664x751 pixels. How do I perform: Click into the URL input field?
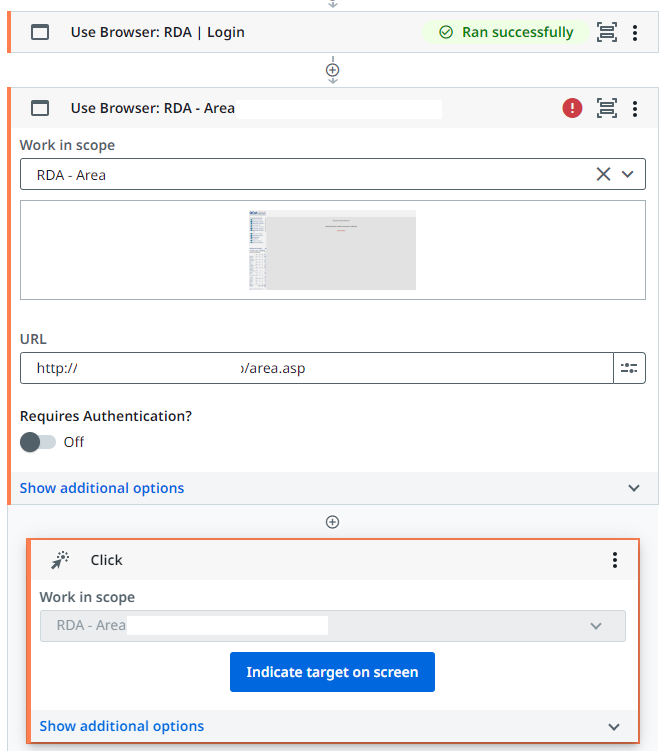[x=316, y=368]
